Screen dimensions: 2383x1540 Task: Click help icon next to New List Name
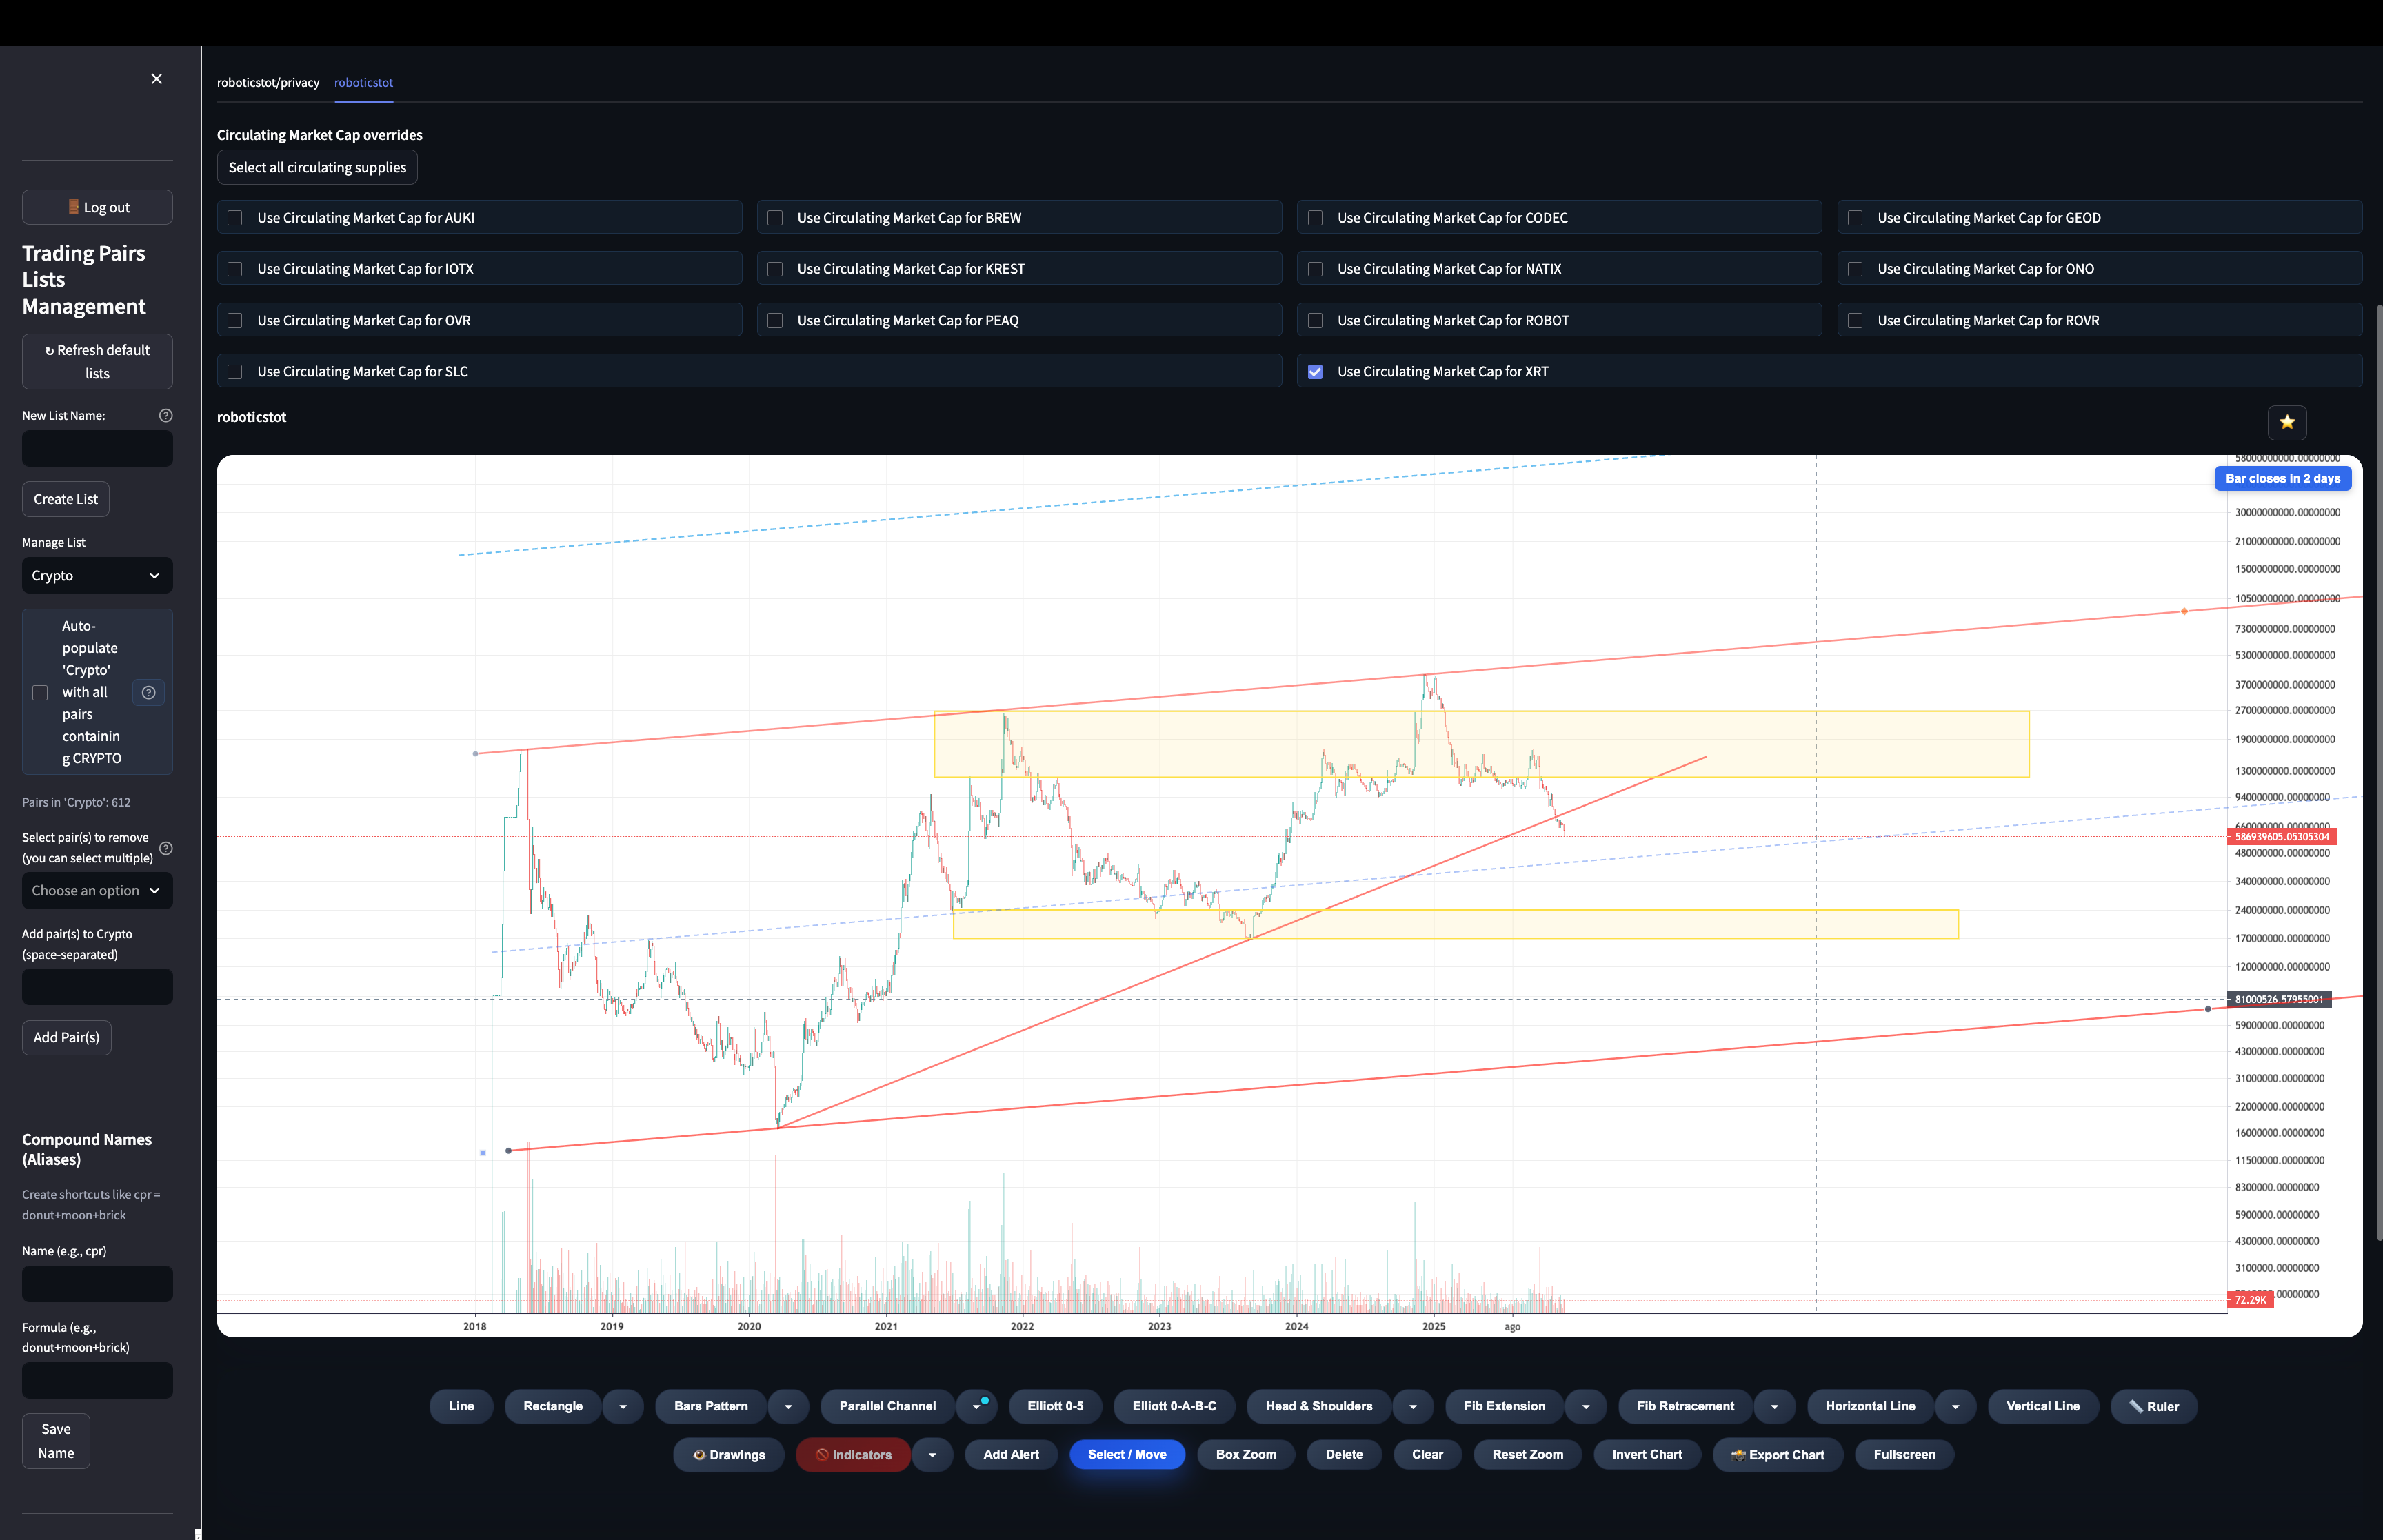point(166,415)
